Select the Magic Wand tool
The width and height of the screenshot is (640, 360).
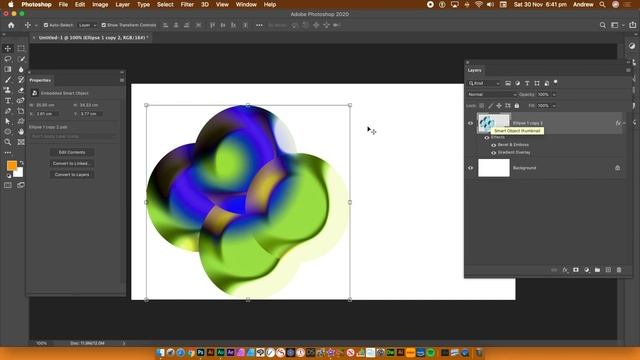pyautogui.click(x=21, y=59)
